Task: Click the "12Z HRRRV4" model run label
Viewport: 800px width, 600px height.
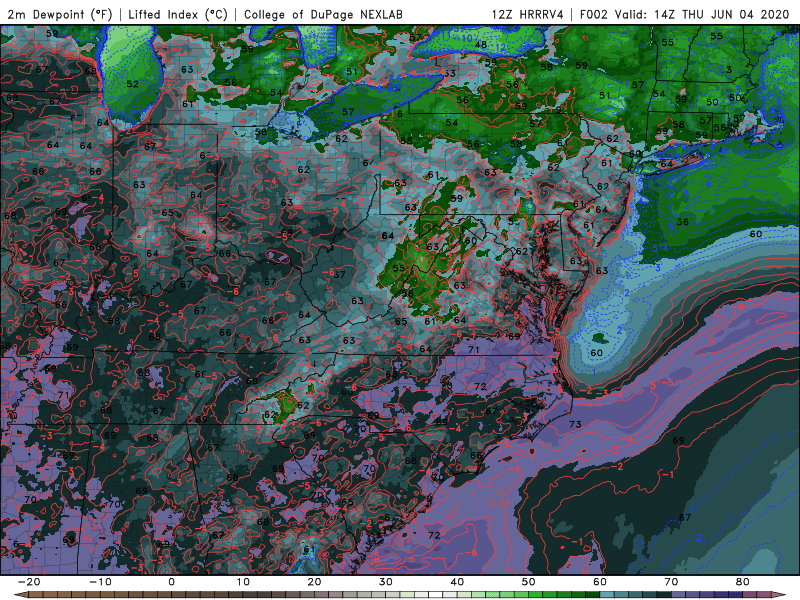Action: [x=528, y=14]
